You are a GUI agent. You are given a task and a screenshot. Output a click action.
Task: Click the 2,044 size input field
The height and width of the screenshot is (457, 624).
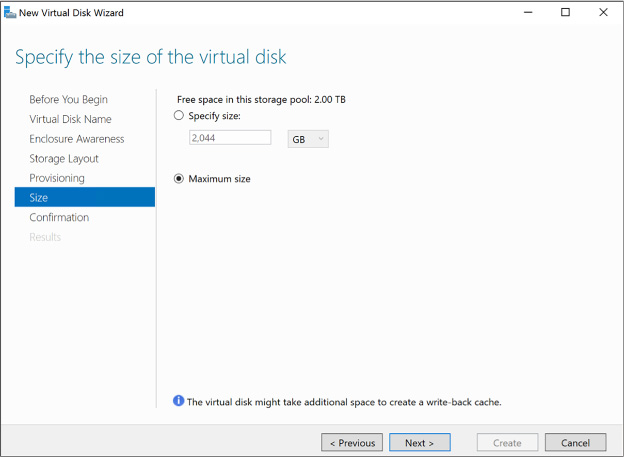point(230,138)
